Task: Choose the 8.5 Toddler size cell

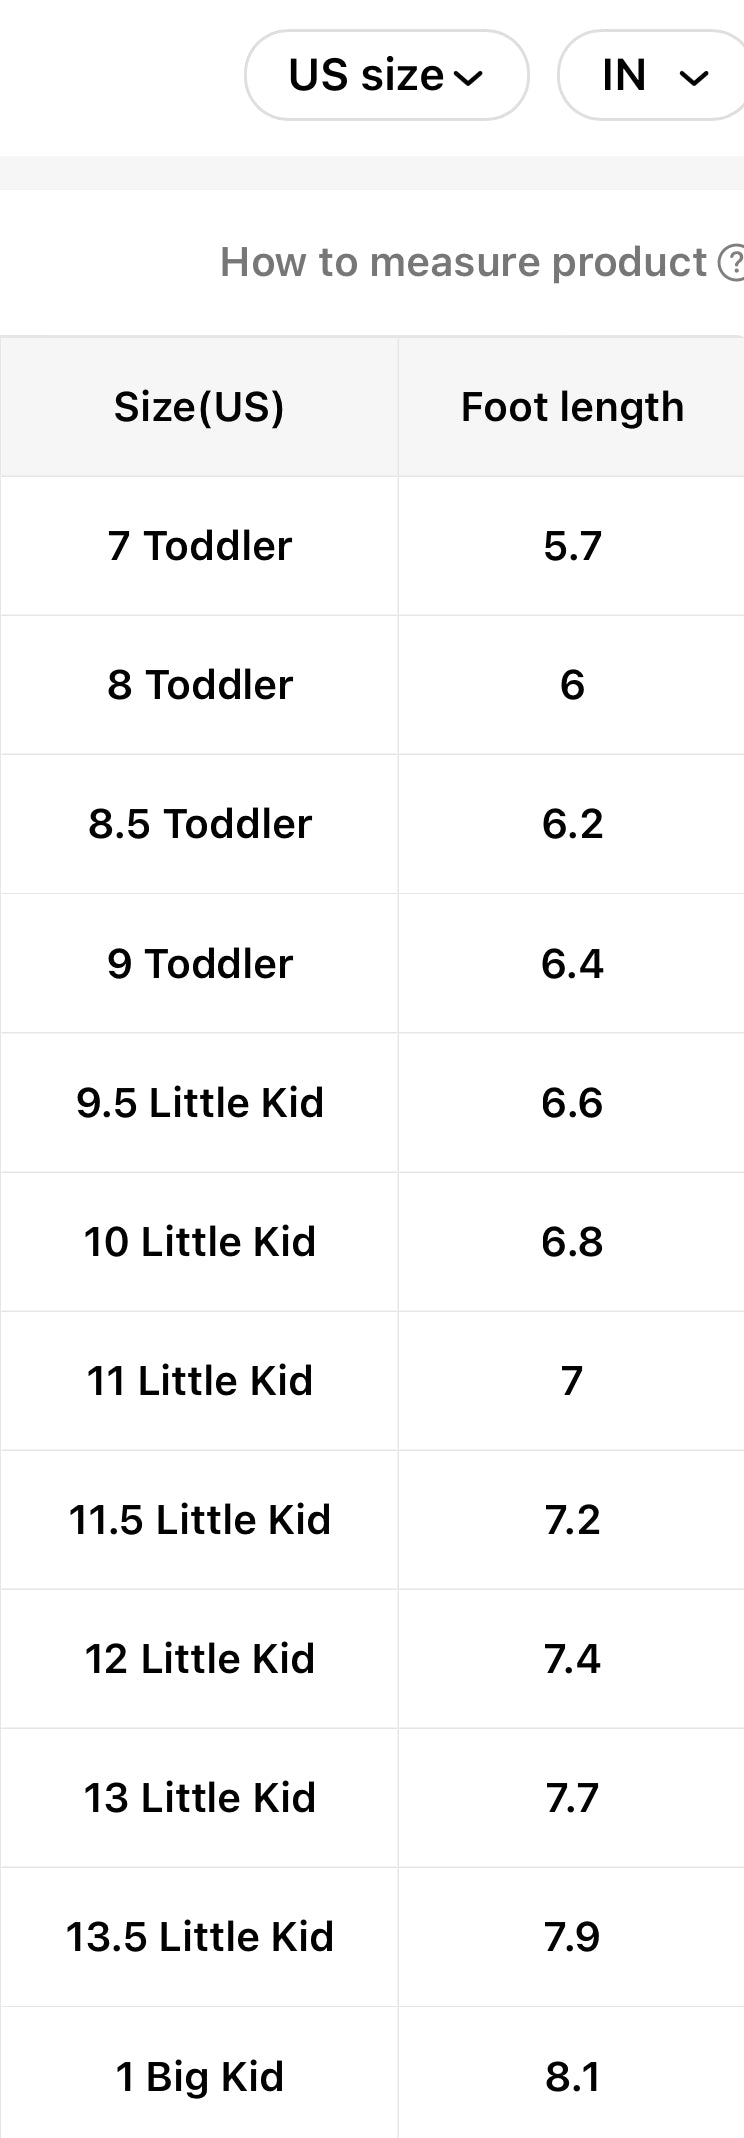Action: [x=200, y=824]
